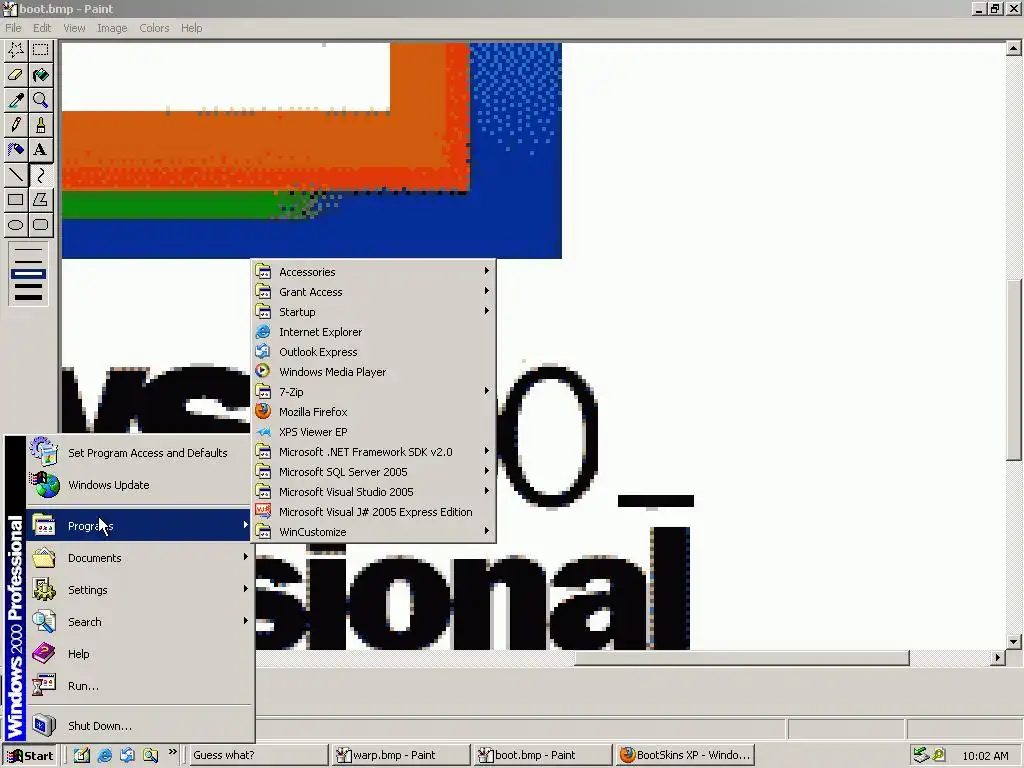The height and width of the screenshot is (768, 1024).
Task: Open the Edit menu in Paint
Action: 42,28
